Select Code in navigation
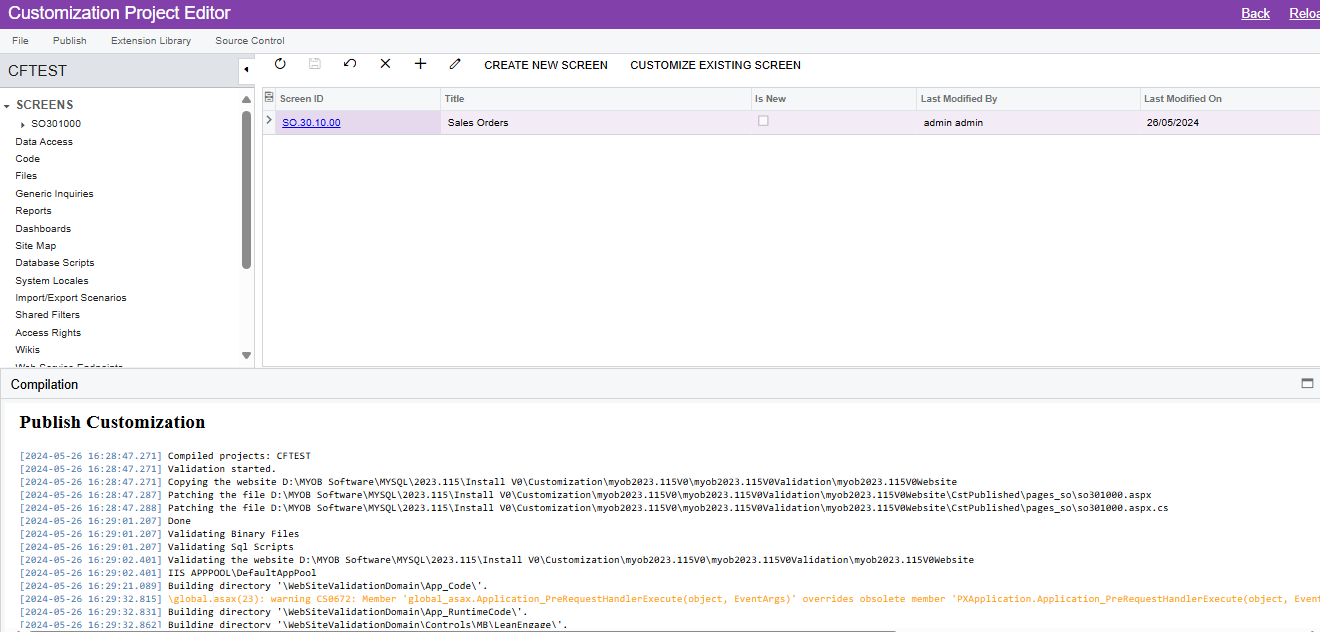 click(x=28, y=159)
